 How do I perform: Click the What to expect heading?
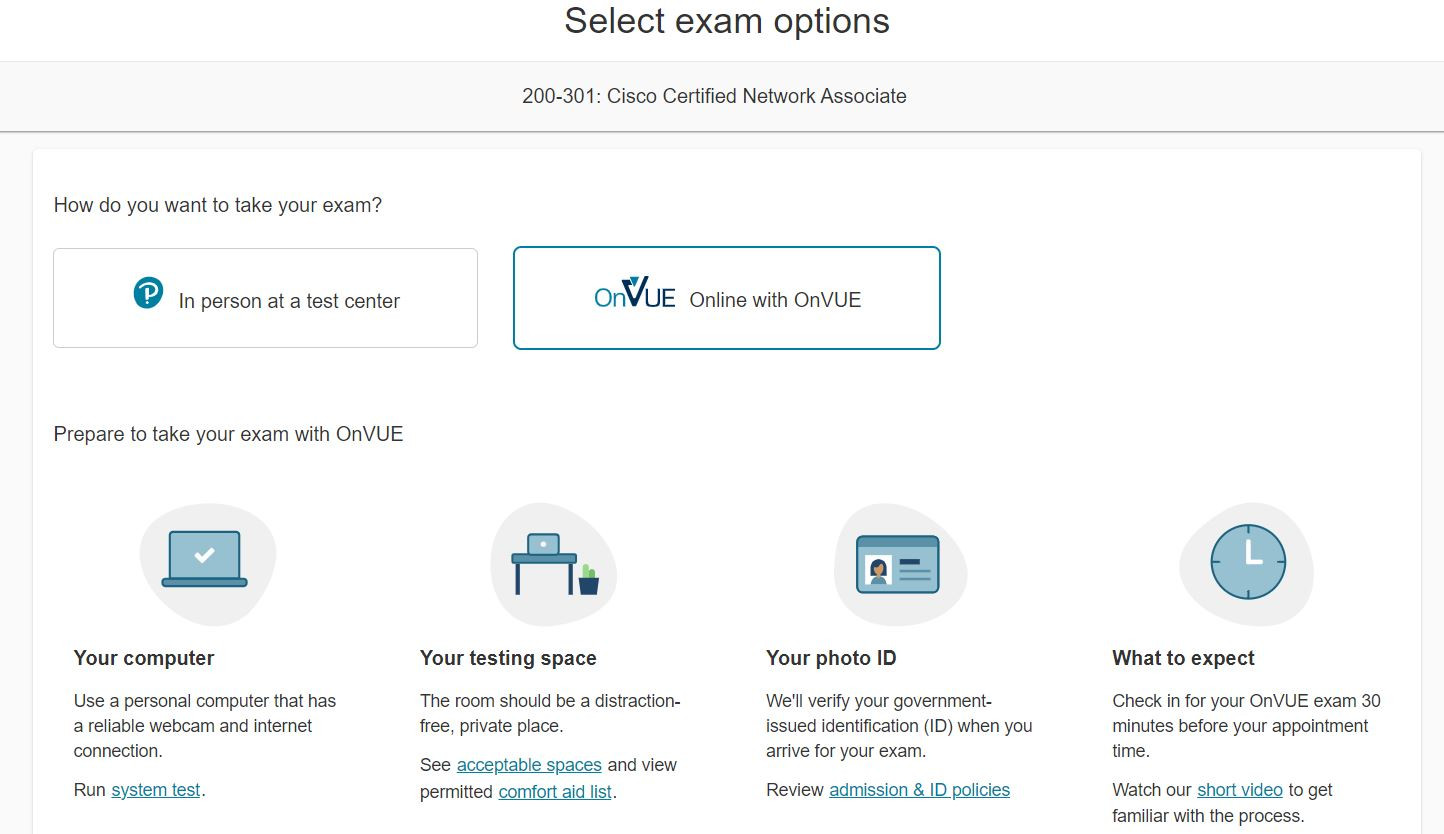click(x=1183, y=658)
